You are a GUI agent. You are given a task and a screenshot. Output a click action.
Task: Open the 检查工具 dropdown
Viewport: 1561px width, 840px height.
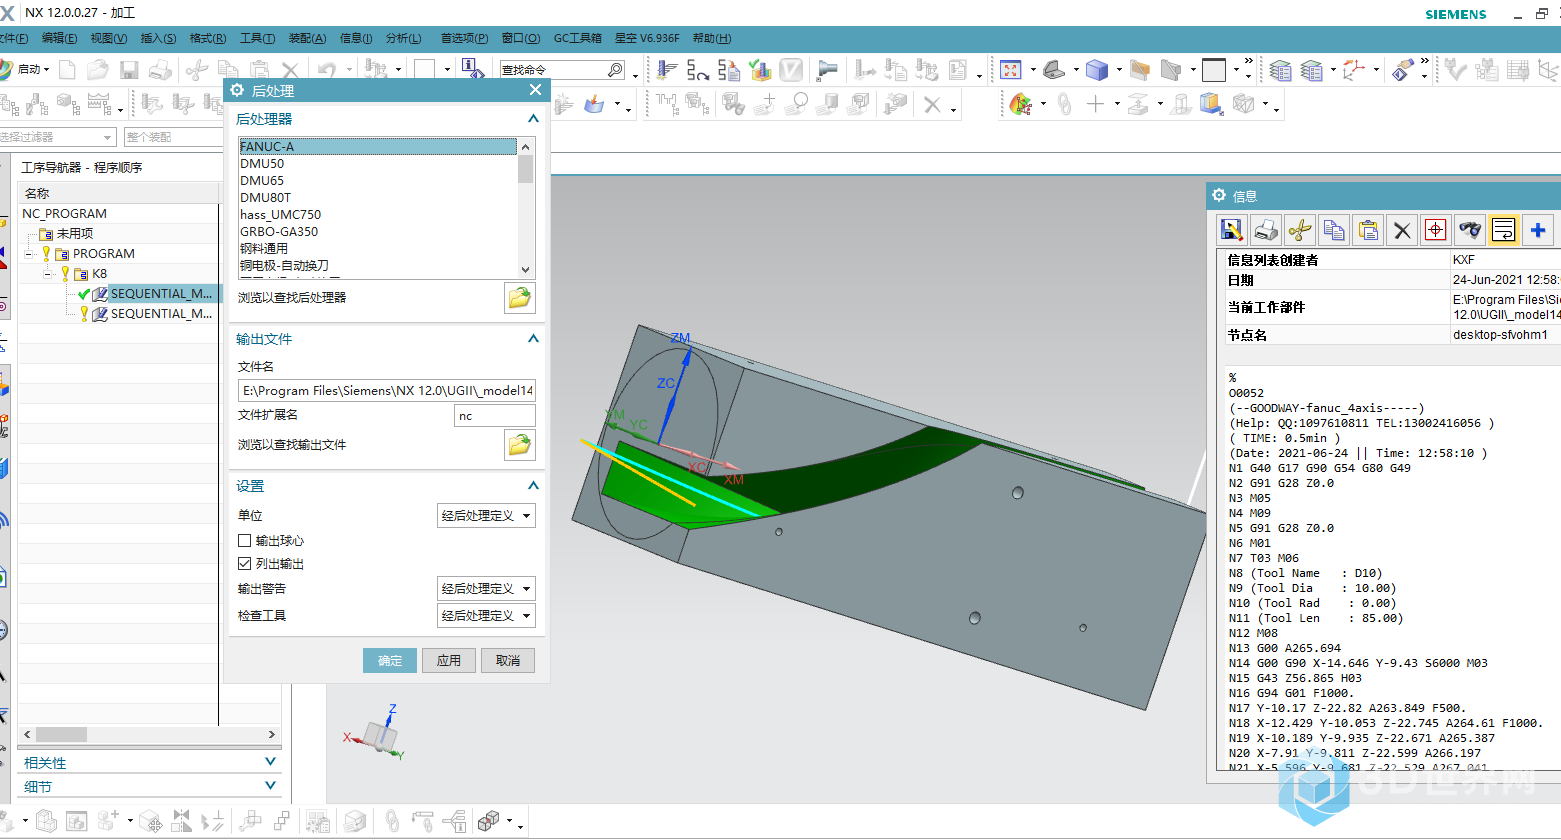487,616
